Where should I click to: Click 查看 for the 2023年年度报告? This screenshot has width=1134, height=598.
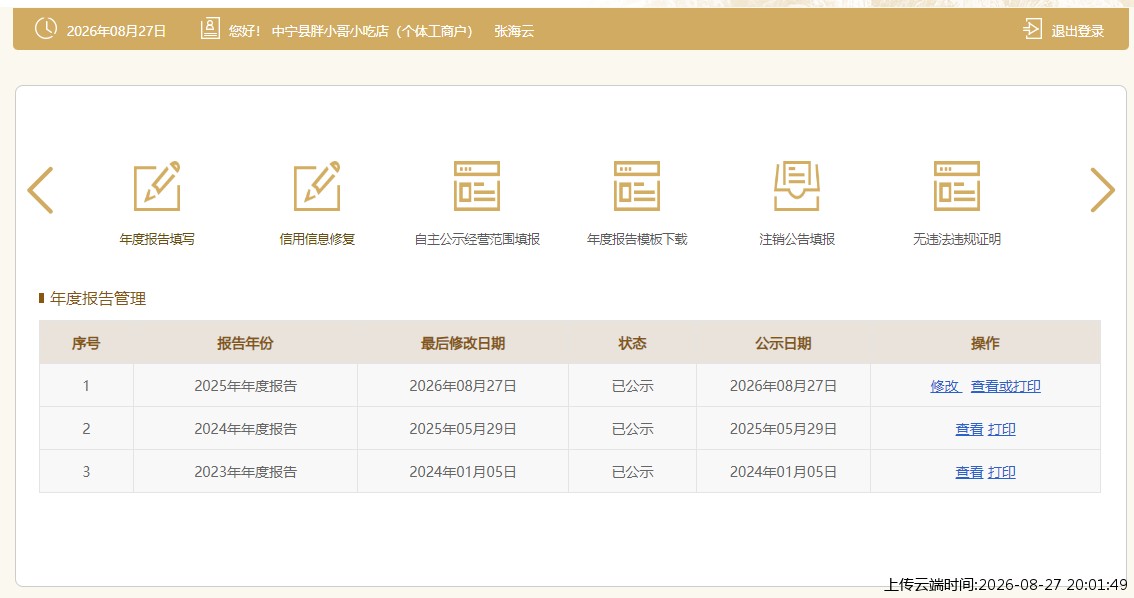click(x=969, y=472)
